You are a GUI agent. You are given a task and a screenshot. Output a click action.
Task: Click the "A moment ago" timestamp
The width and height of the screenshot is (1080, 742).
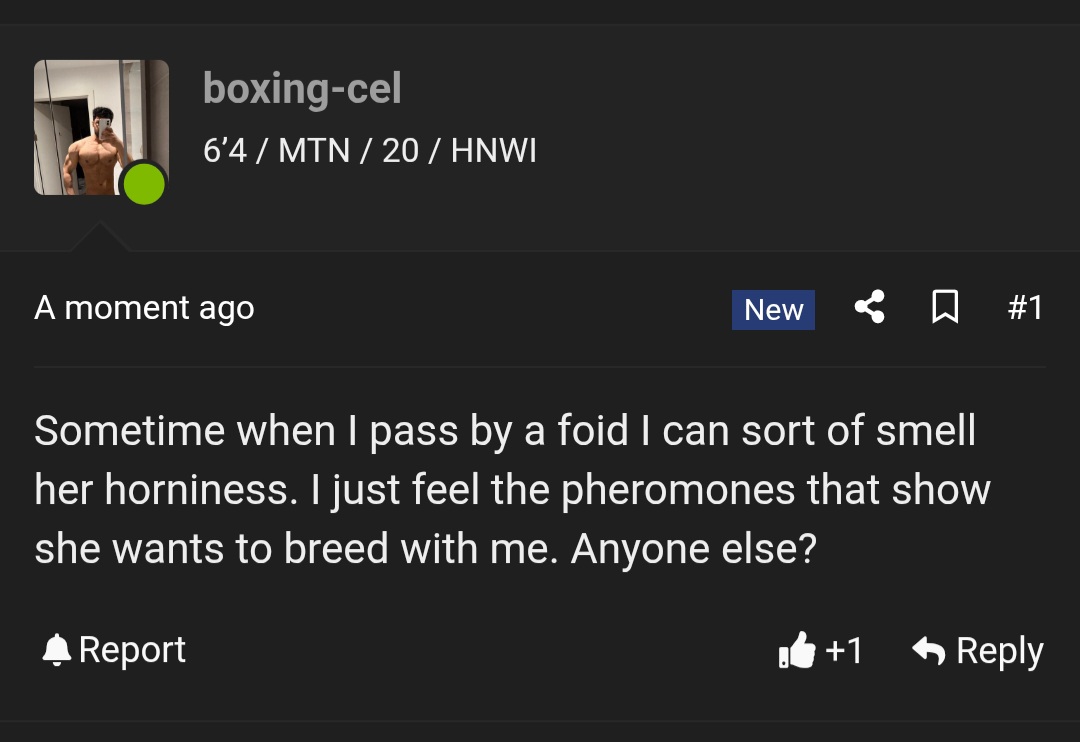click(x=144, y=308)
